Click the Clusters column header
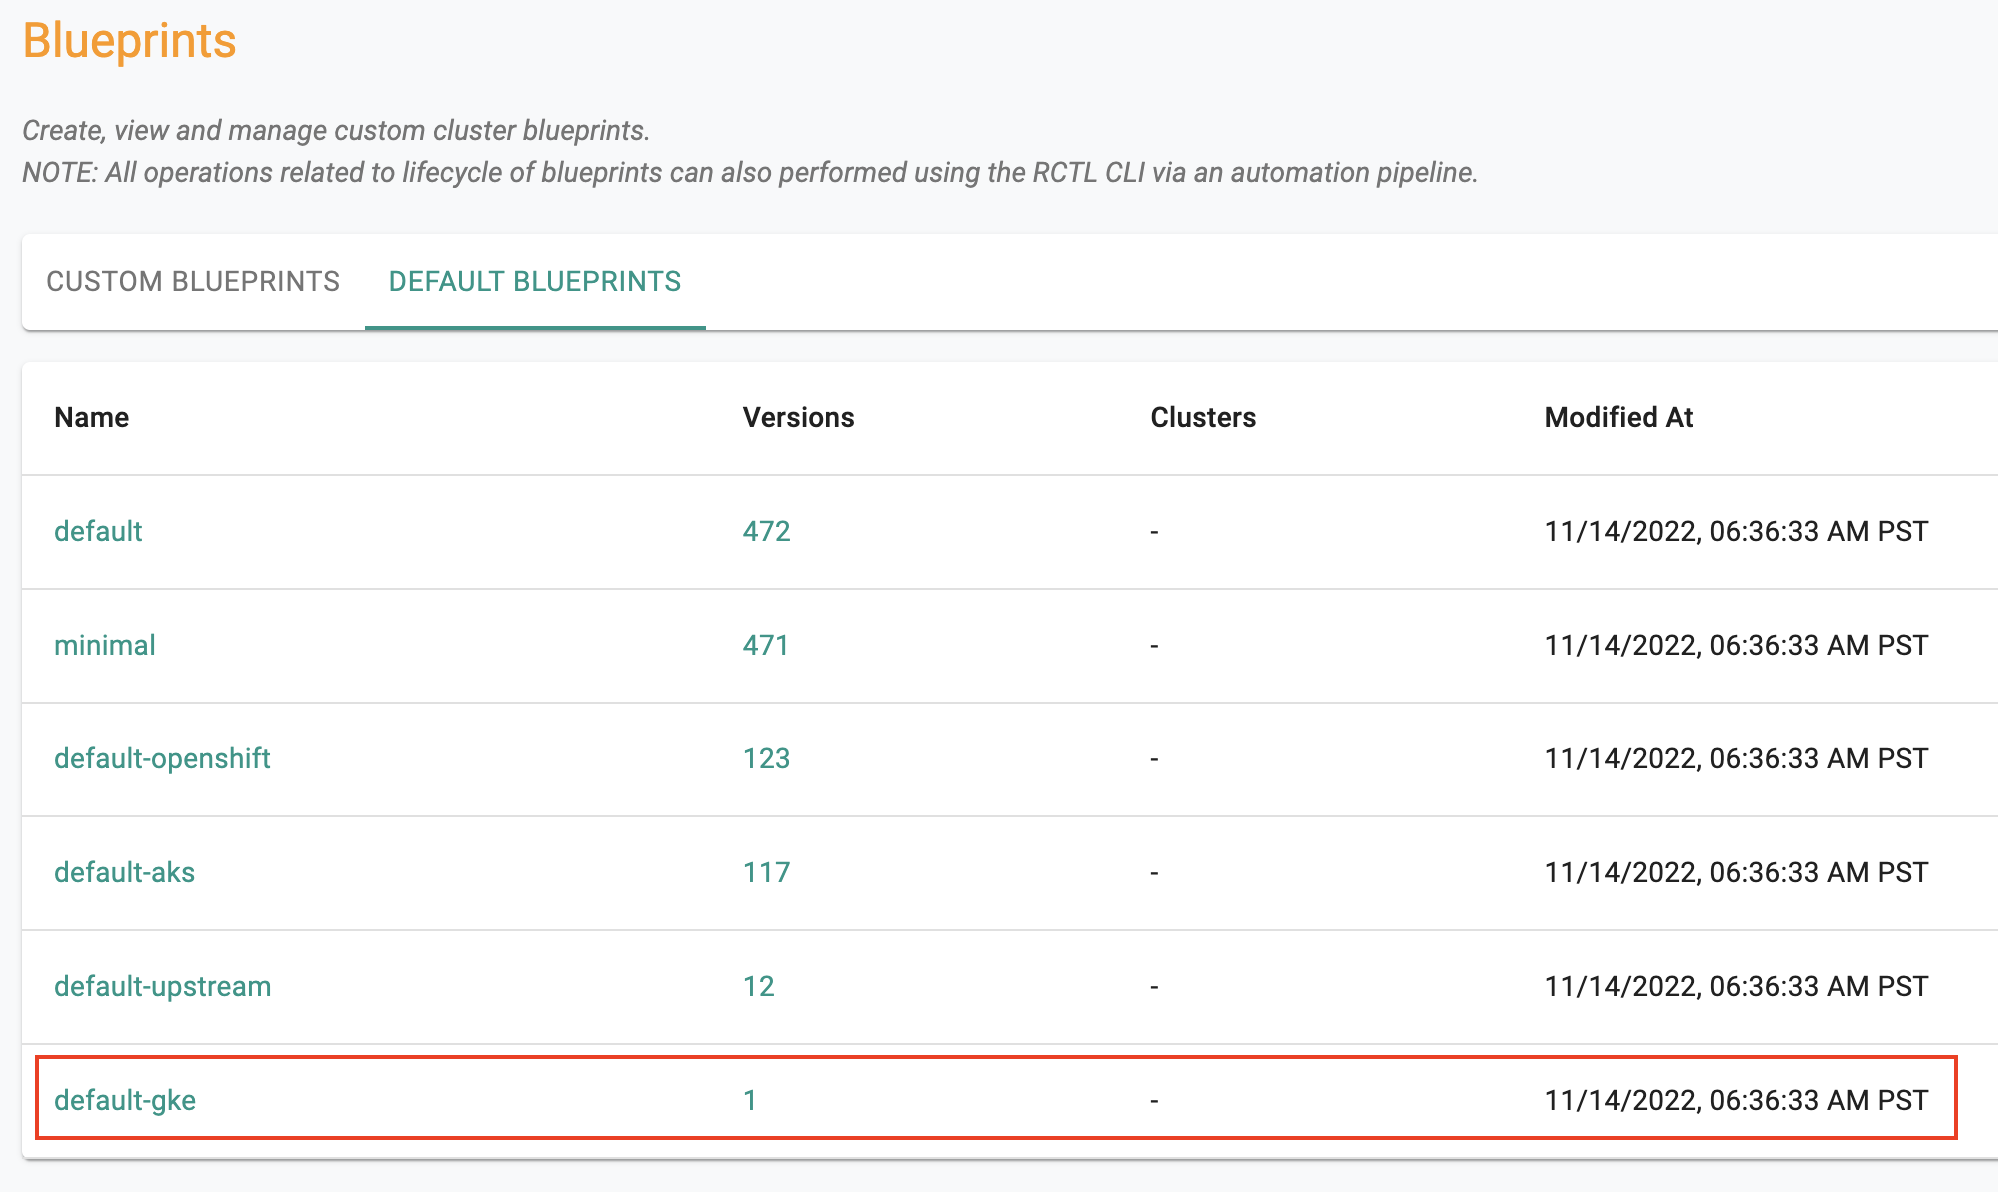Image resolution: width=1998 pixels, height=1192 pixels. 1203,417
